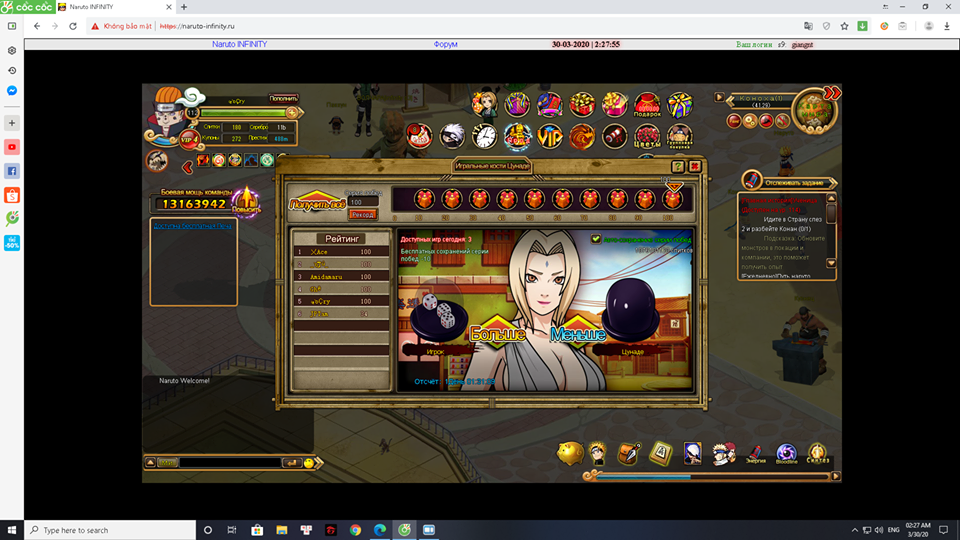The width and height of the screenshot is (960, 540).
Task: Click the Рекорд button
Action: (x=362, y=215)
